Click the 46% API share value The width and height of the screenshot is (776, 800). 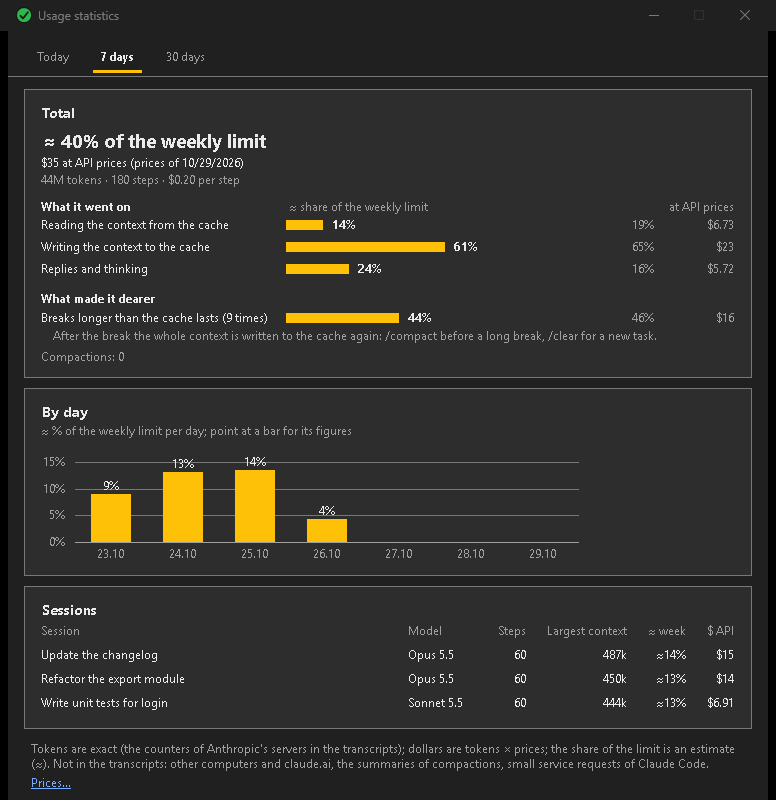[643, 318]
